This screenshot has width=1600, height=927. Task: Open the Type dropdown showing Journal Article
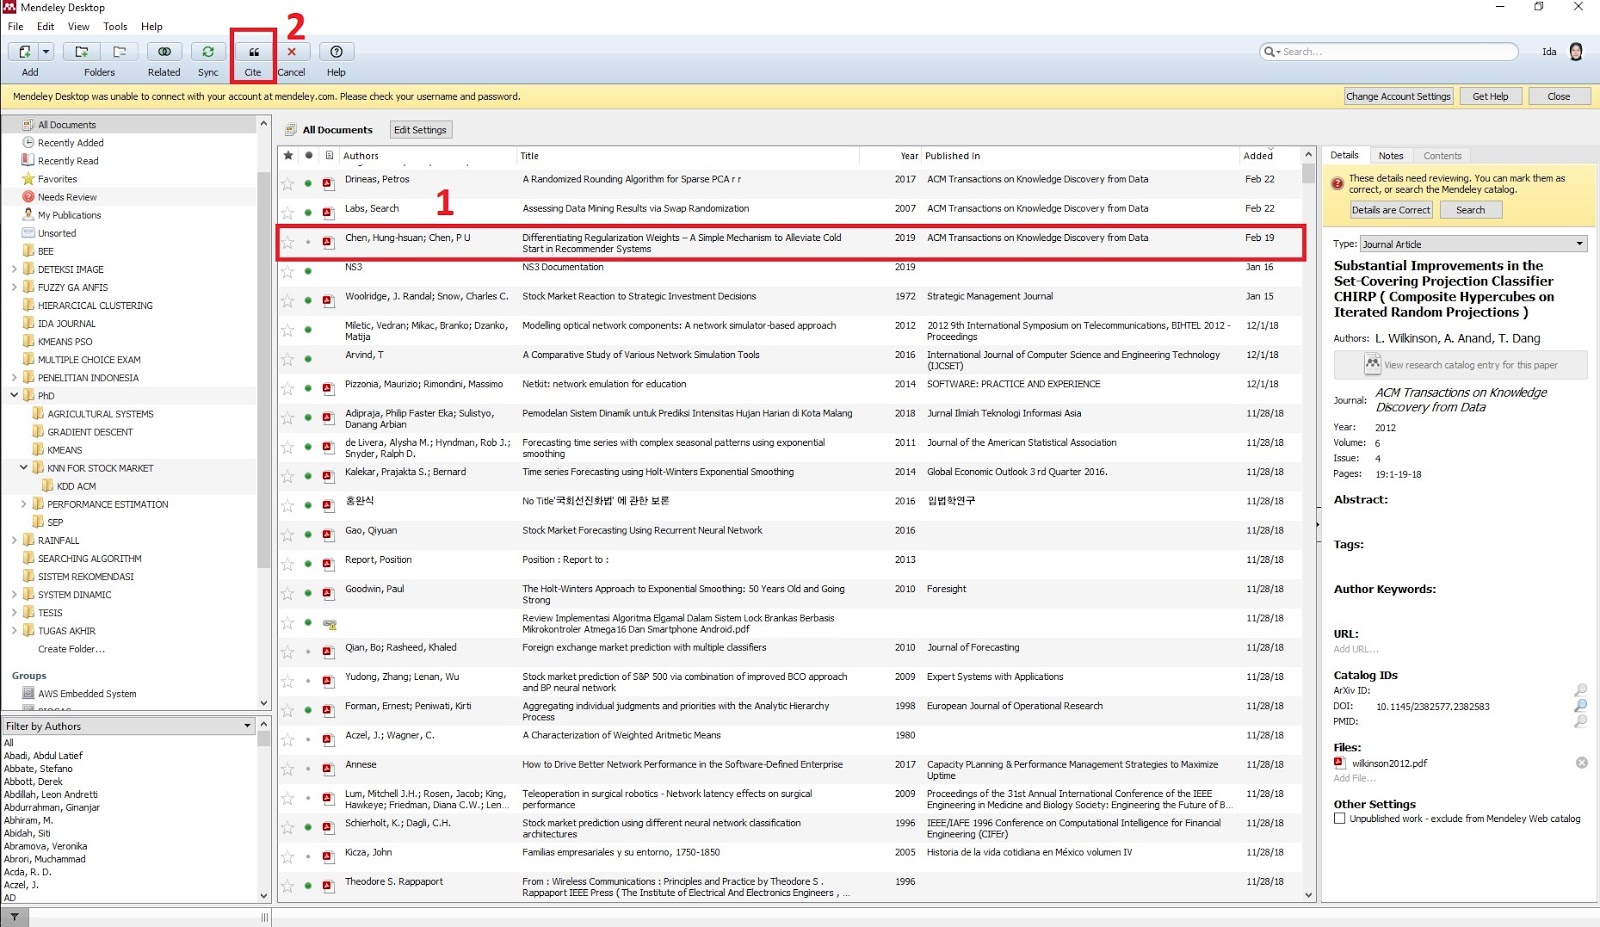[1474, 244]
